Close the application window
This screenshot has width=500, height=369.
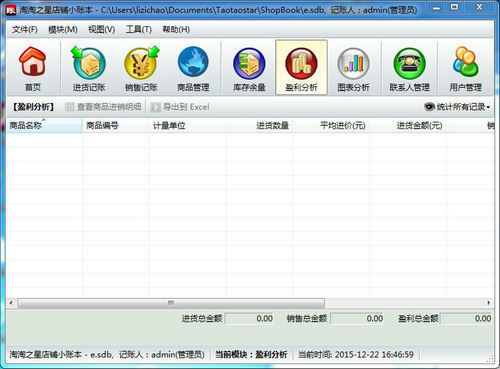[479, 8]
